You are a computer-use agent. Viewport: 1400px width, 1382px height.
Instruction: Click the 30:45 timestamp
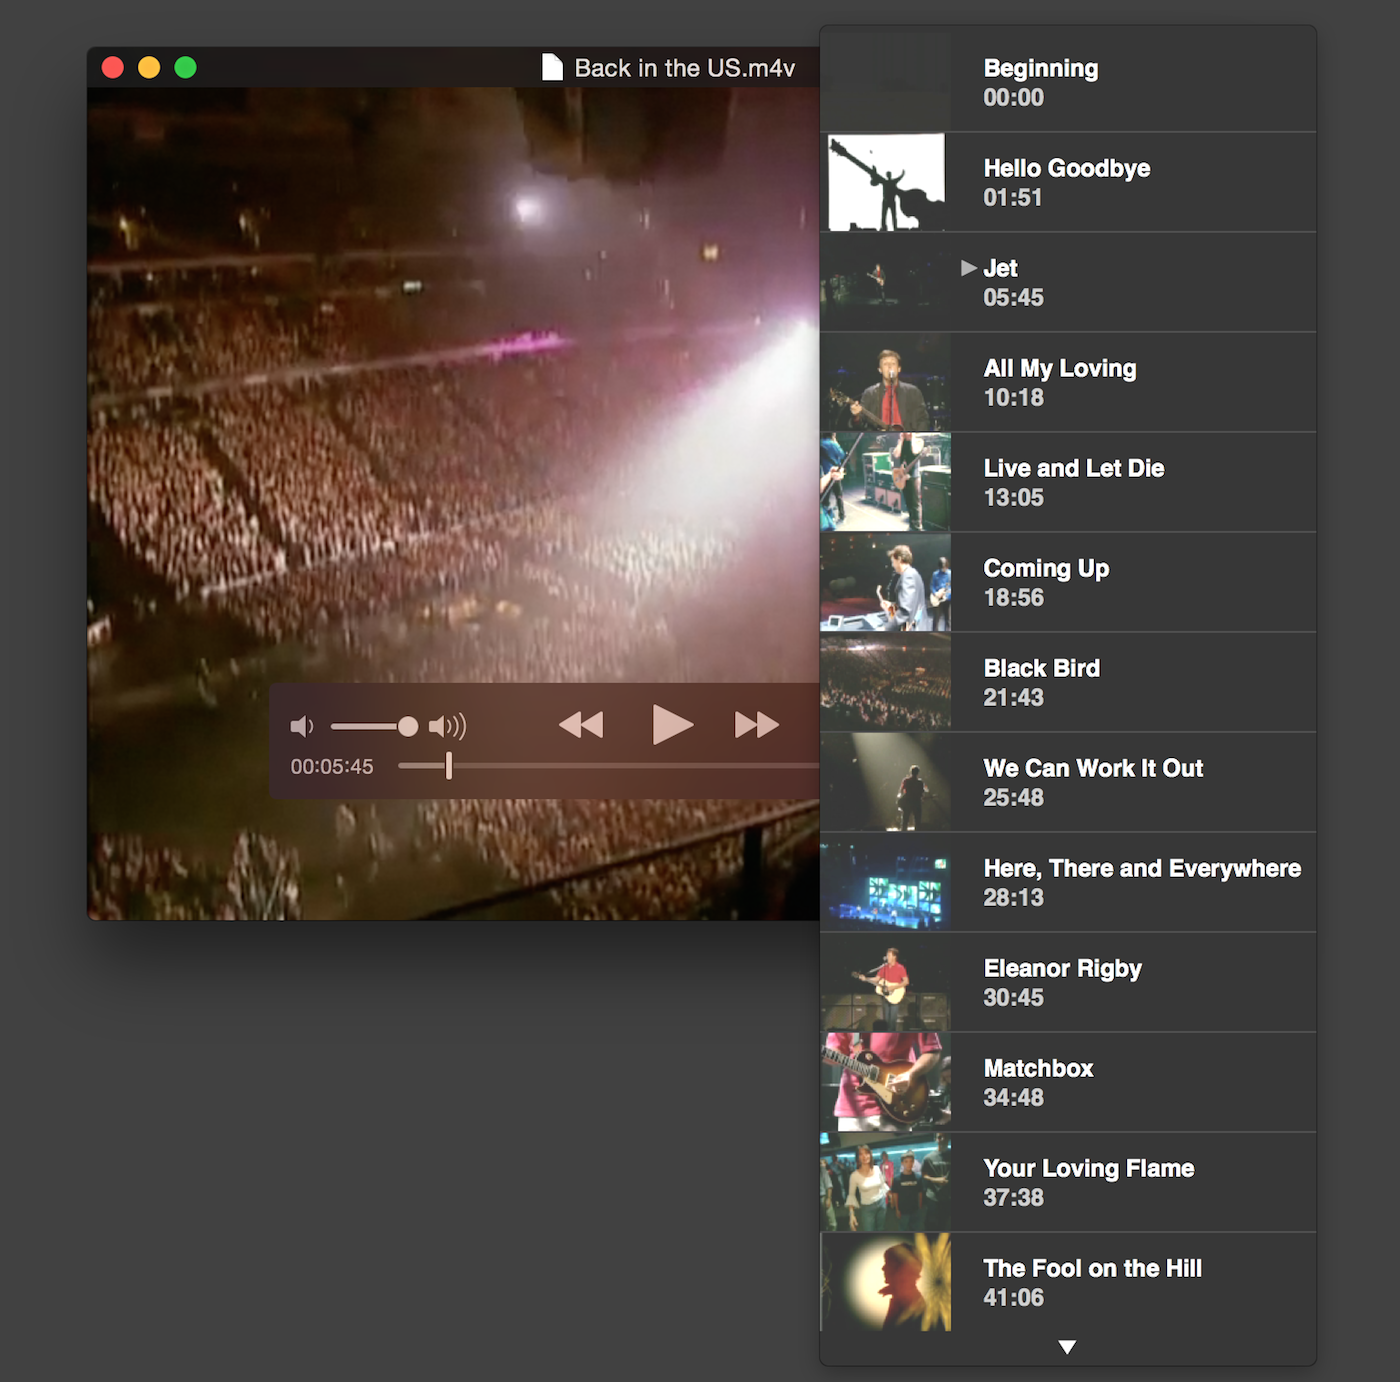[1013, 997]
